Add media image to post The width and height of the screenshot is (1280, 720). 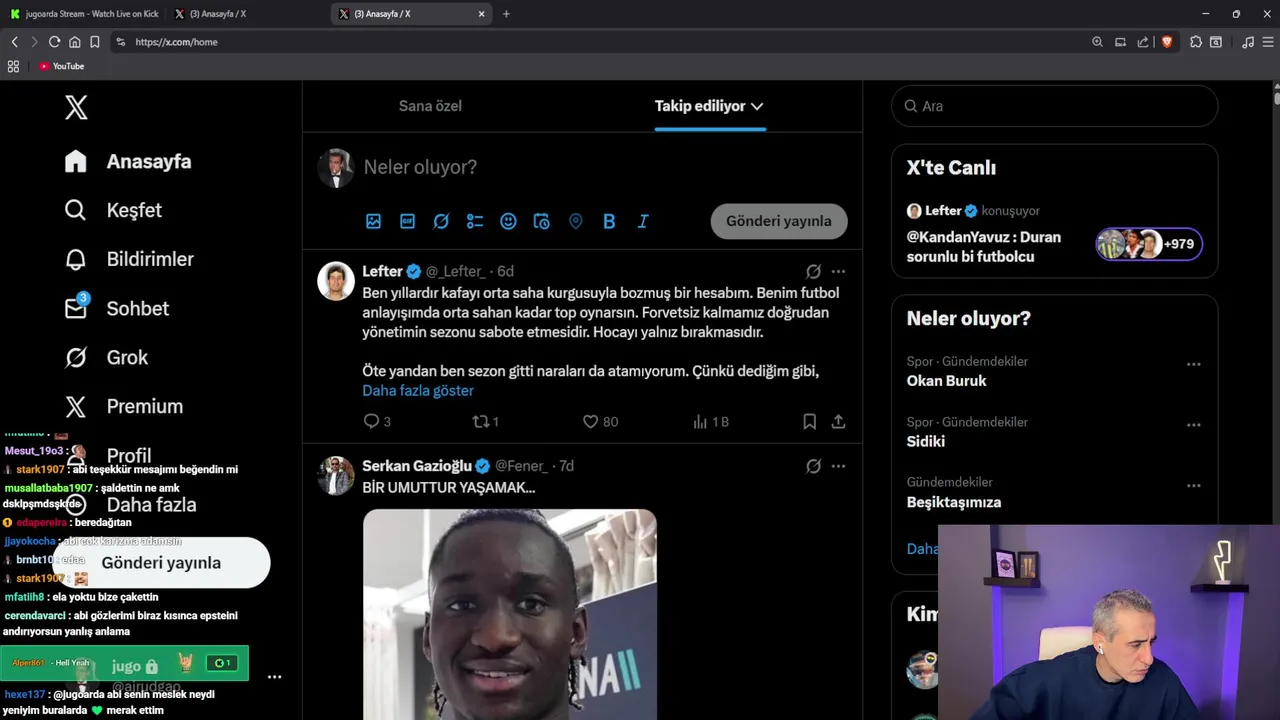pos(373,221)
